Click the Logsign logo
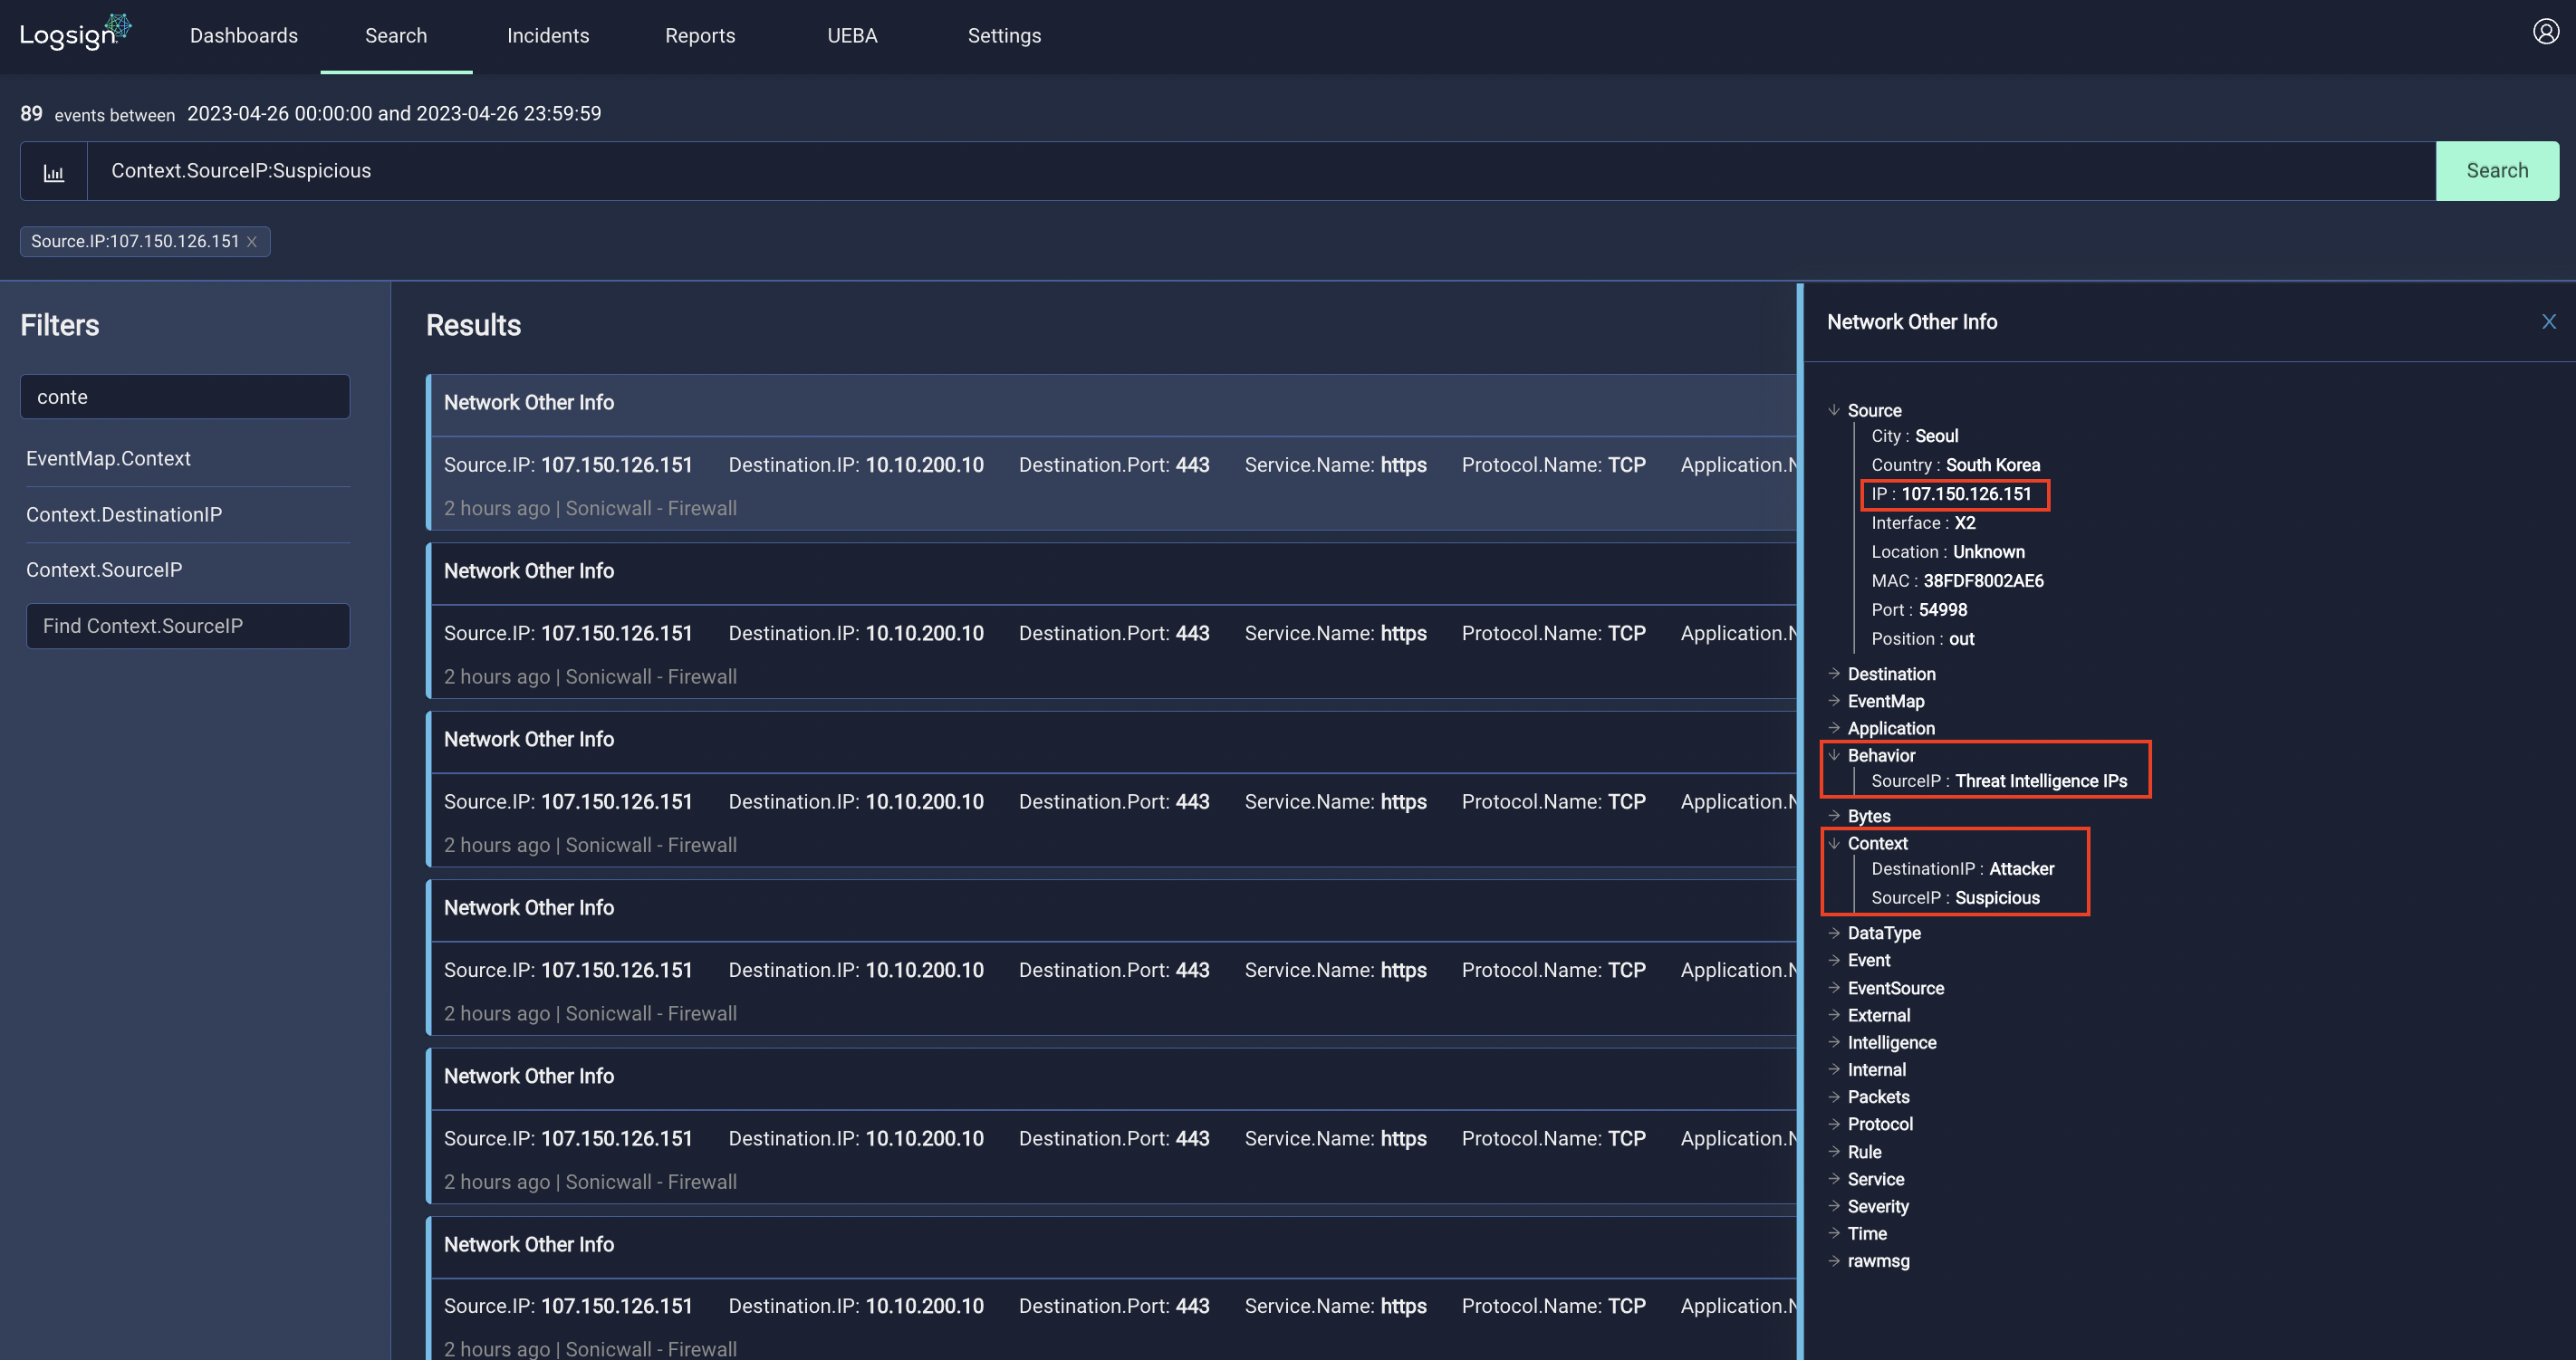 (x=76, y=33)
